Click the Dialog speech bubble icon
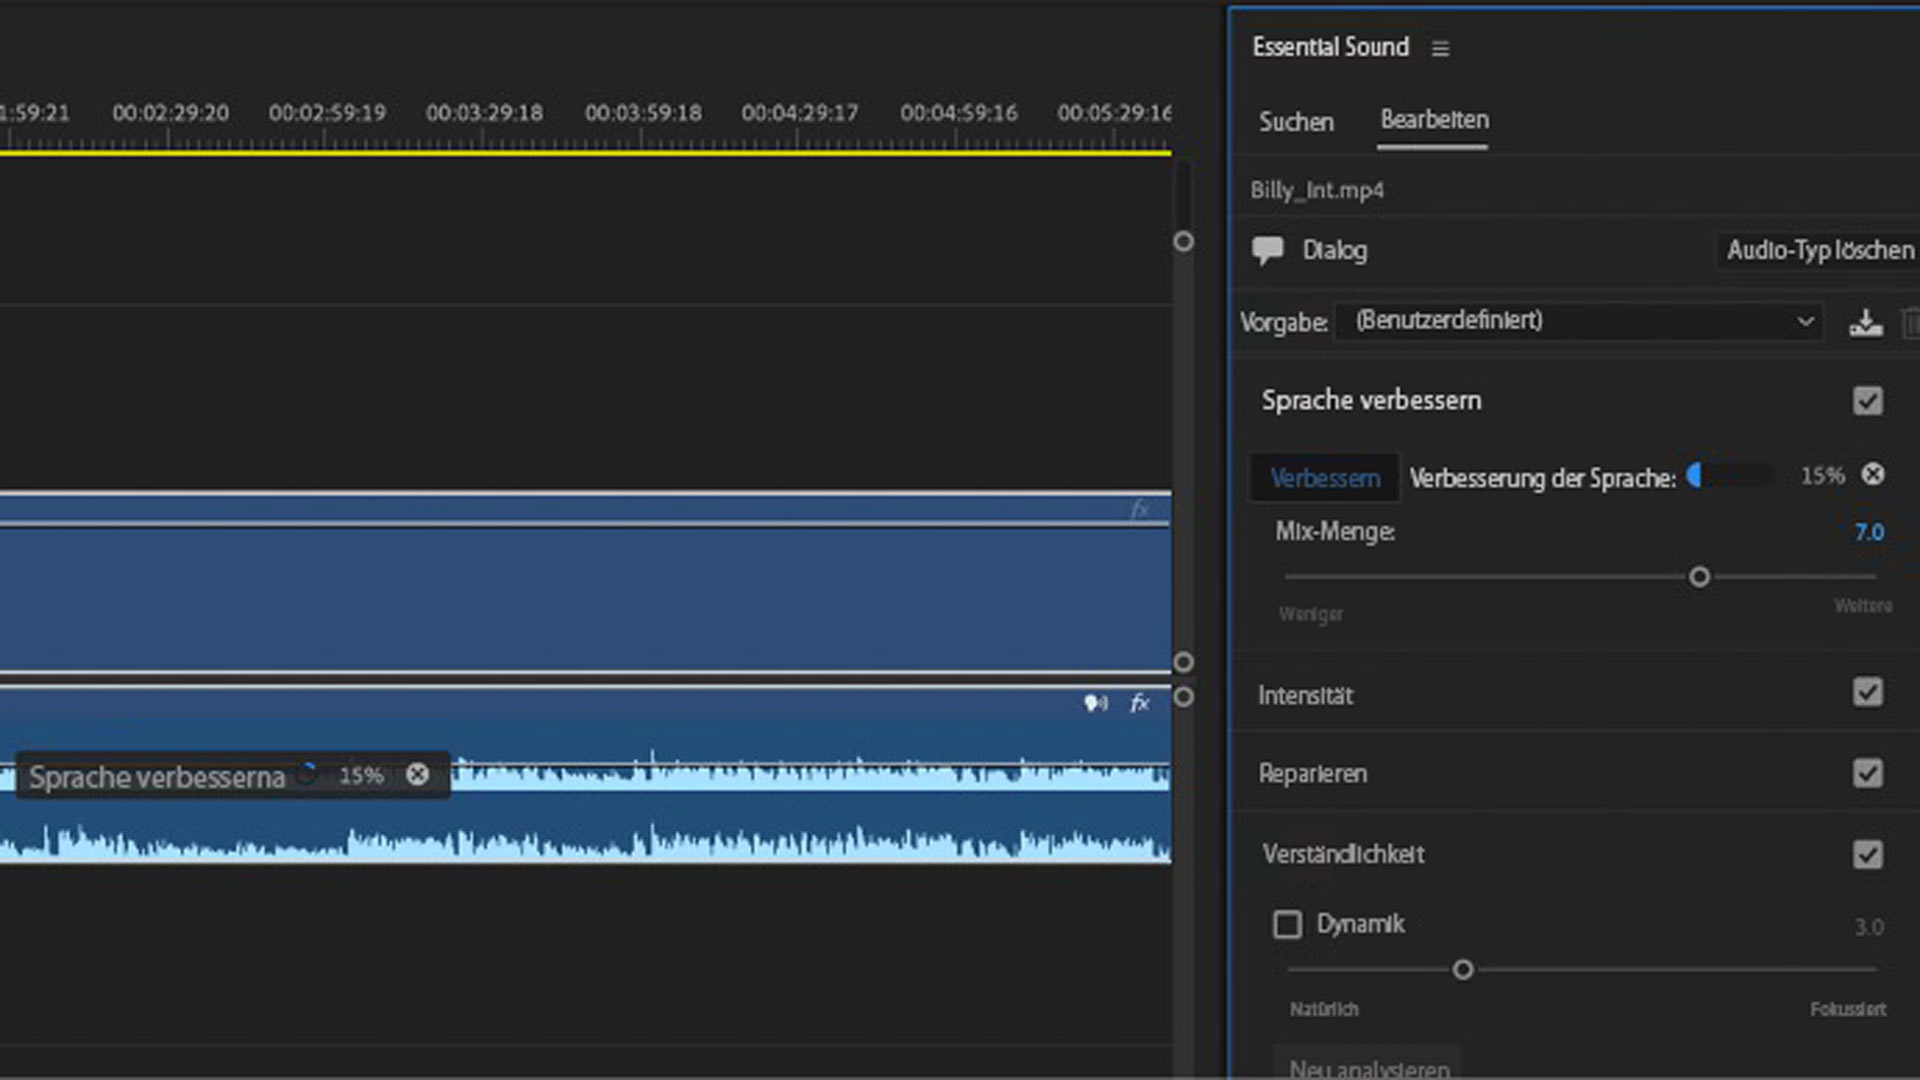Screen dimensions: 1920x1080 pos(1267,250)
